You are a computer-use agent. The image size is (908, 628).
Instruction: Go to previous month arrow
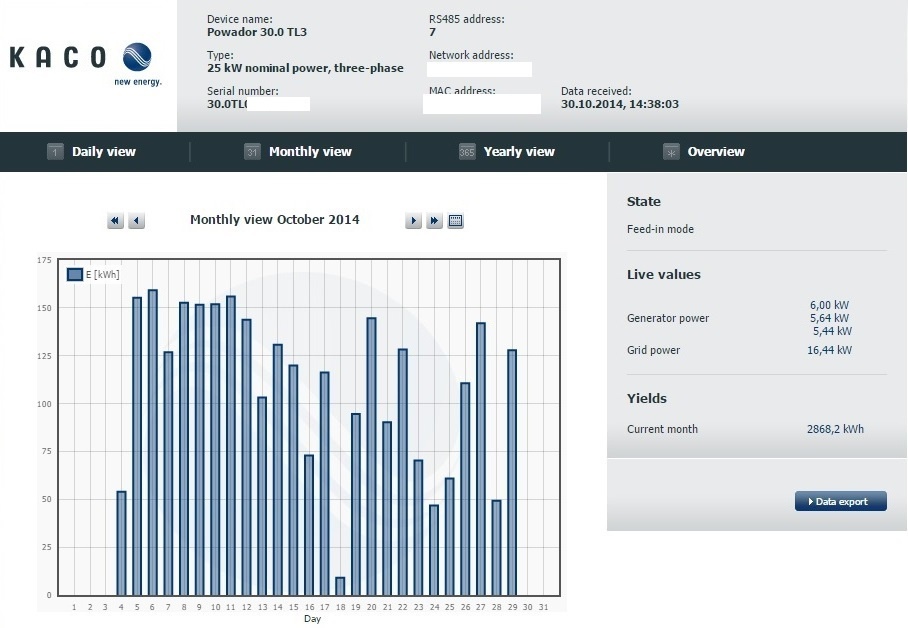(136, 221)
